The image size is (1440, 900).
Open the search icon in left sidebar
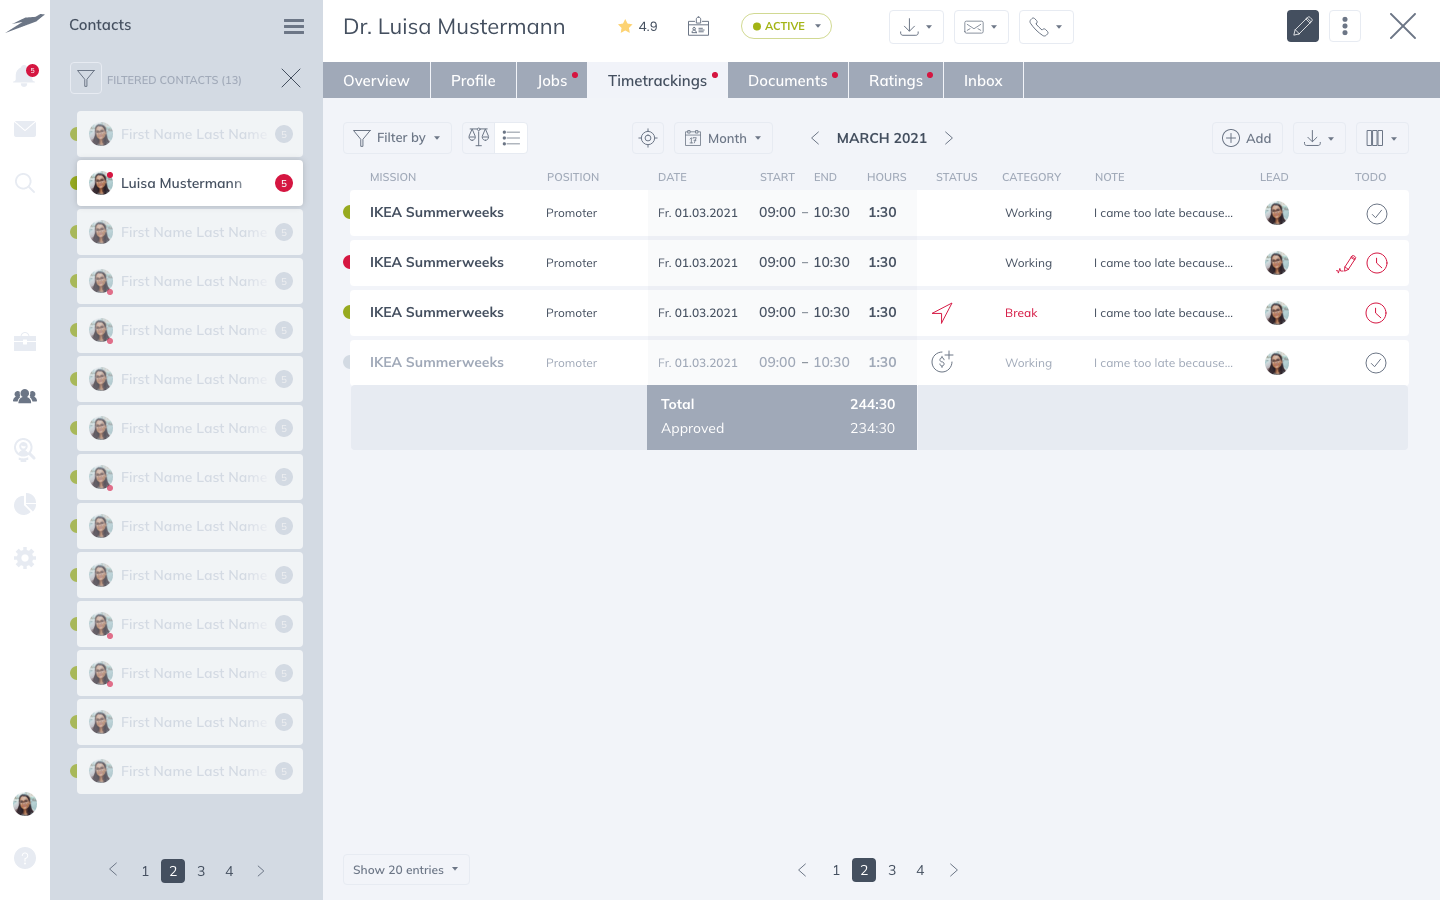point(25,183)
